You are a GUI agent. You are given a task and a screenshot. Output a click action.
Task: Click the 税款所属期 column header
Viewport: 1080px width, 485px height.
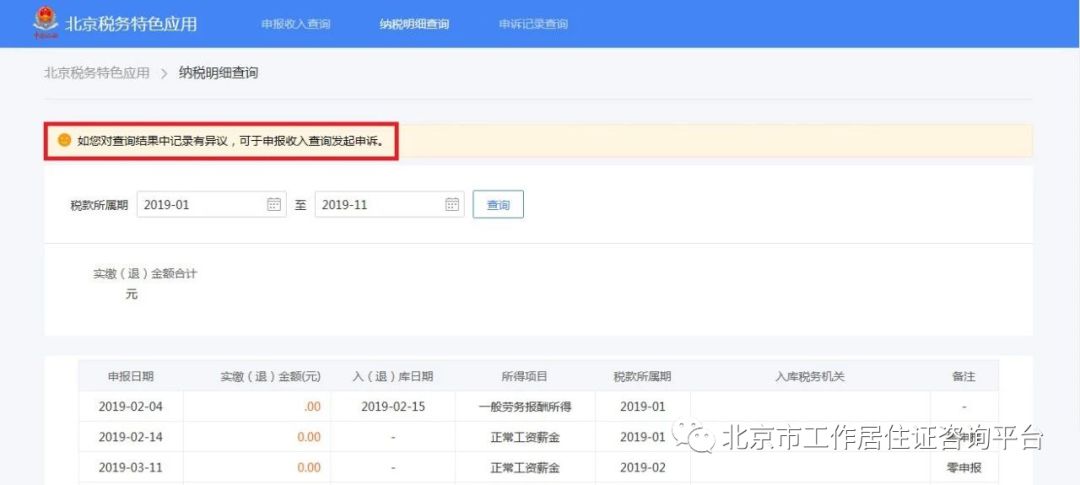(643, 376)
